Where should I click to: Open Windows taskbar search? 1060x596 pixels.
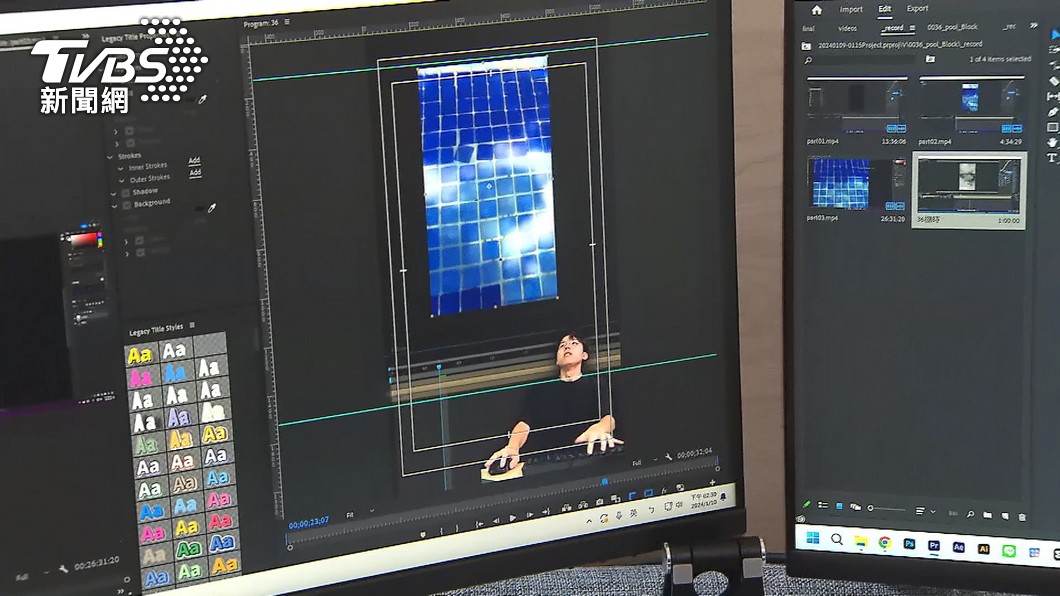(837, 539)
